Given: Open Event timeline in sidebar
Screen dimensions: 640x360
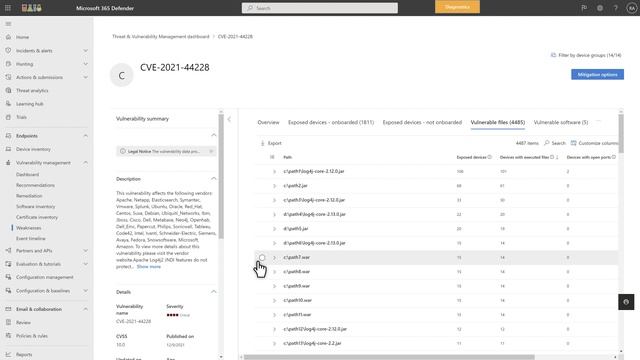Looking at the screenshot, I should (31, 238).
